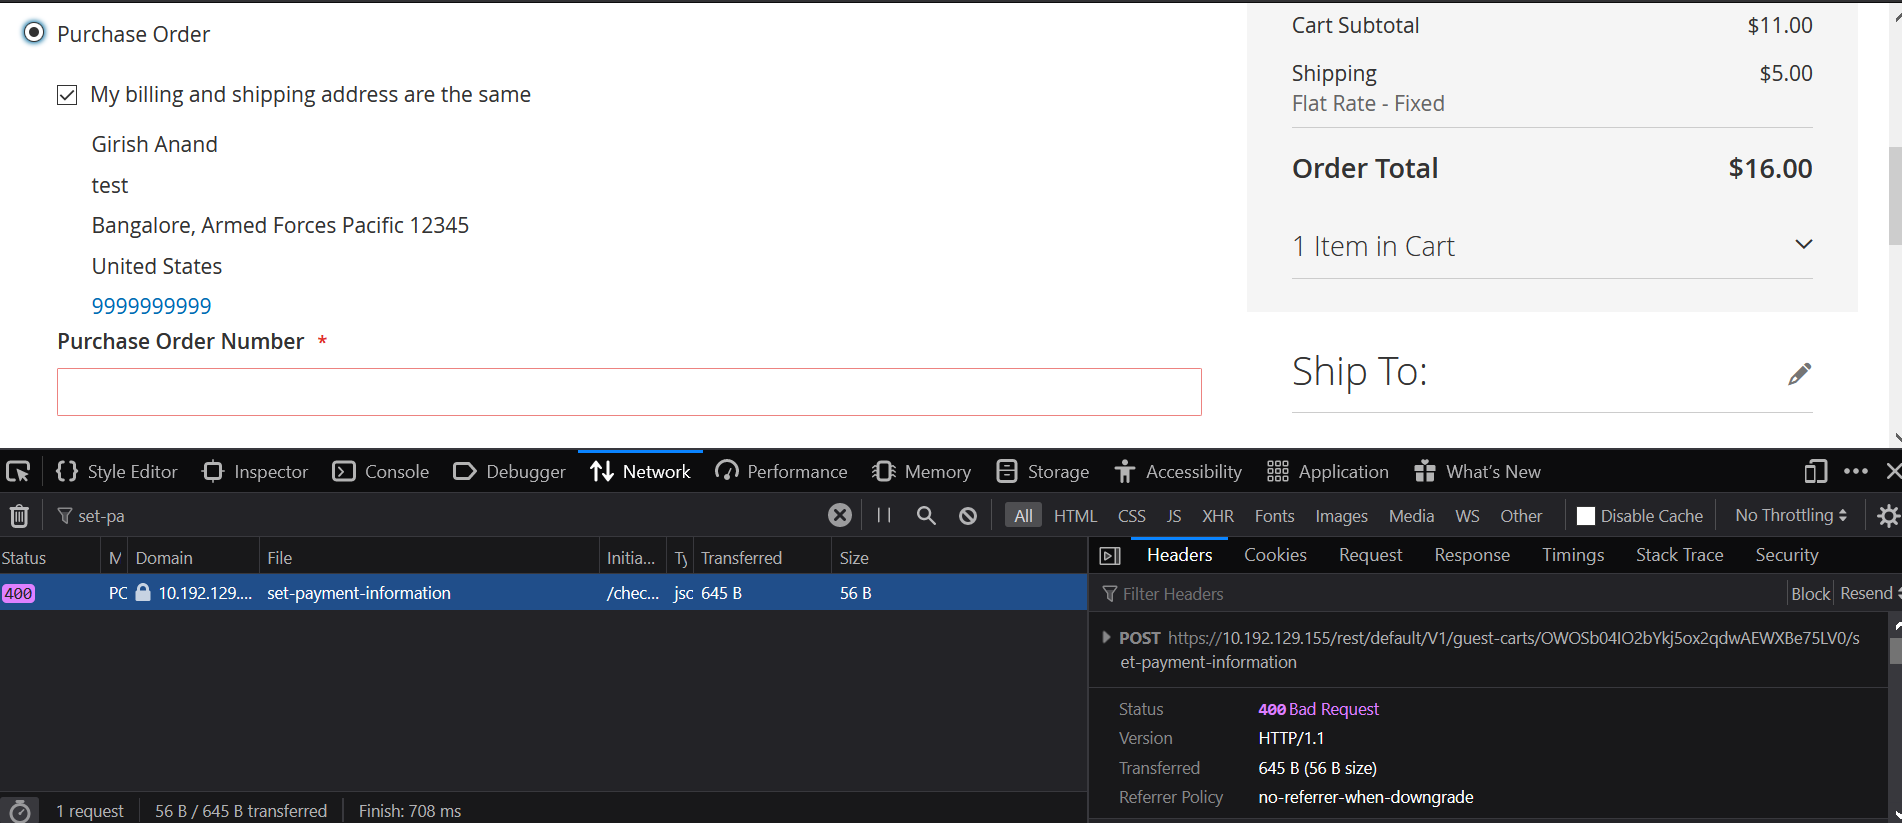Select the set-payment-information request row
Viewport: 1902px width, 823px height.
[x=543, y=593]
